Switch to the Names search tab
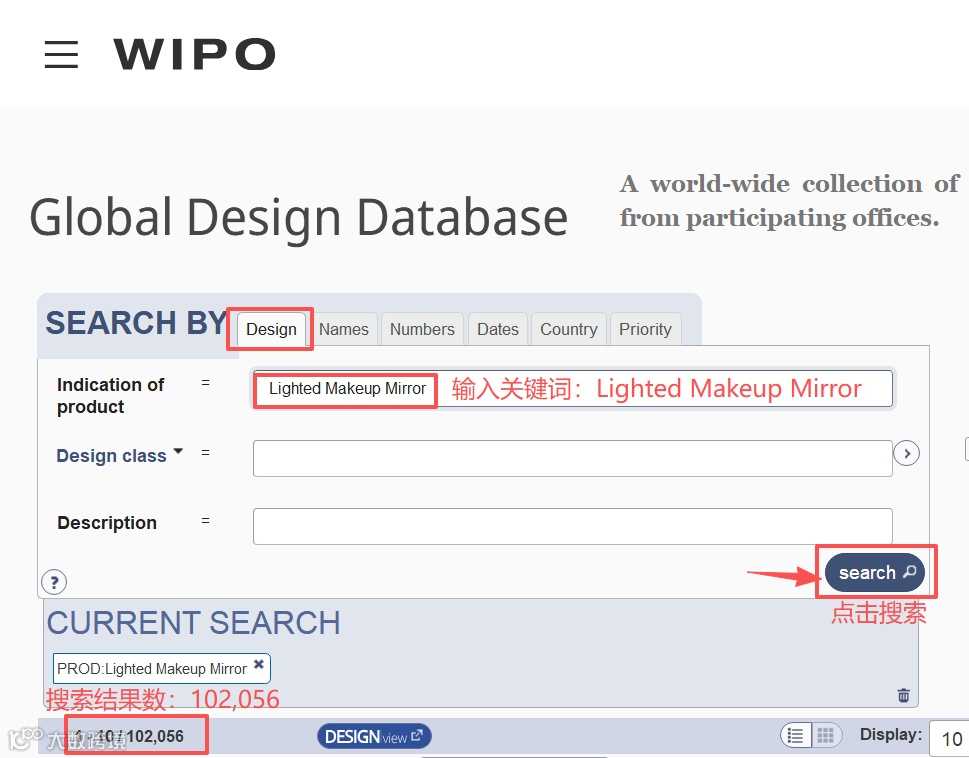This screenshot has width=969, height=758. (344, 329)
